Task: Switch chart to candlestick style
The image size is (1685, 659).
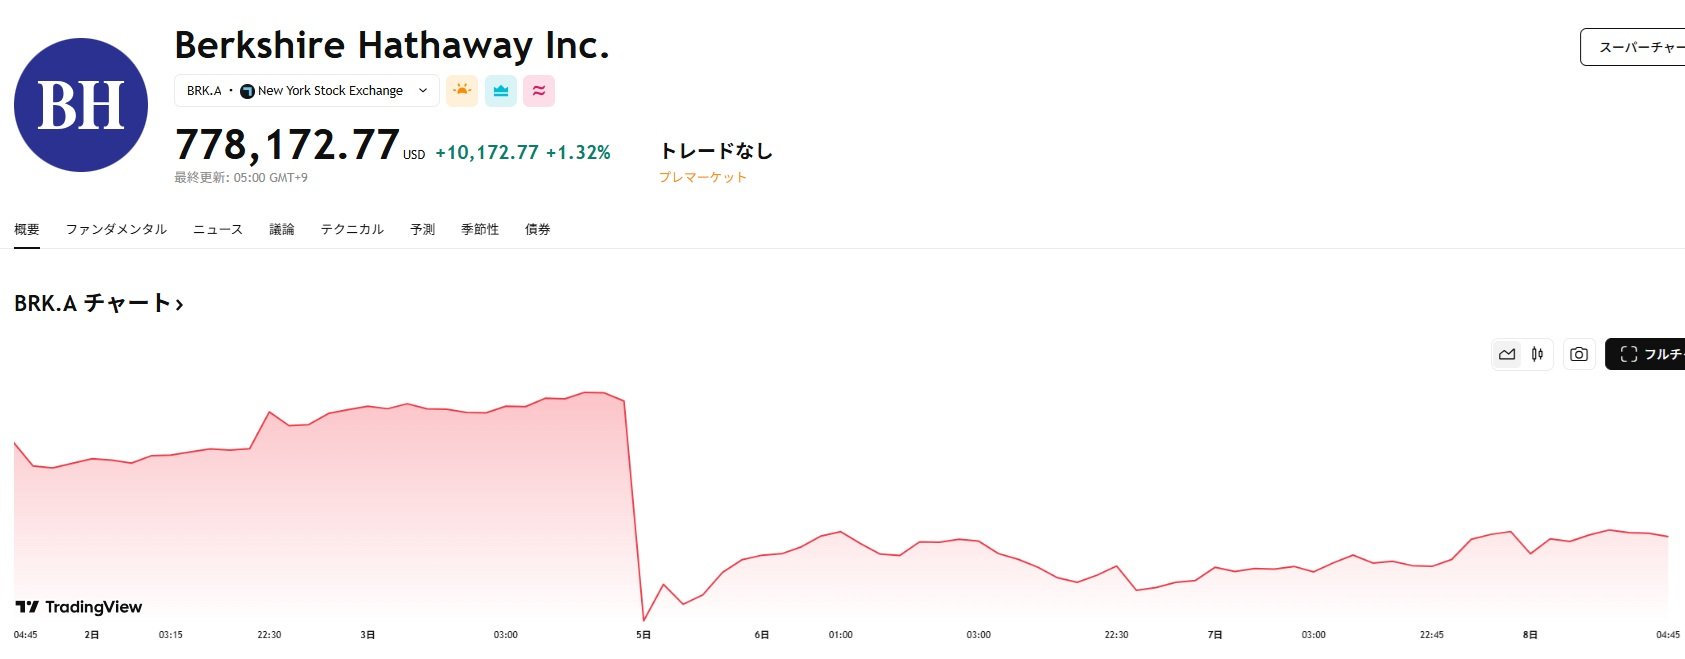Action: pyautogui.click(x=1537, y=354)
